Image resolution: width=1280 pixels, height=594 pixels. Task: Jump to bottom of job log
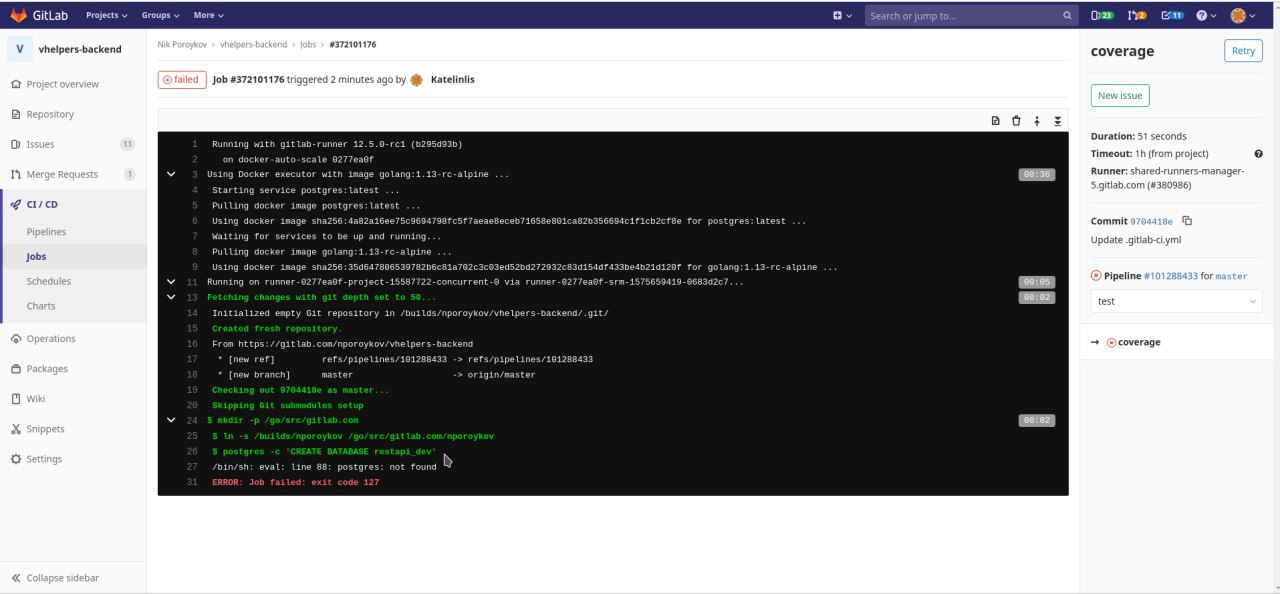1057,121
